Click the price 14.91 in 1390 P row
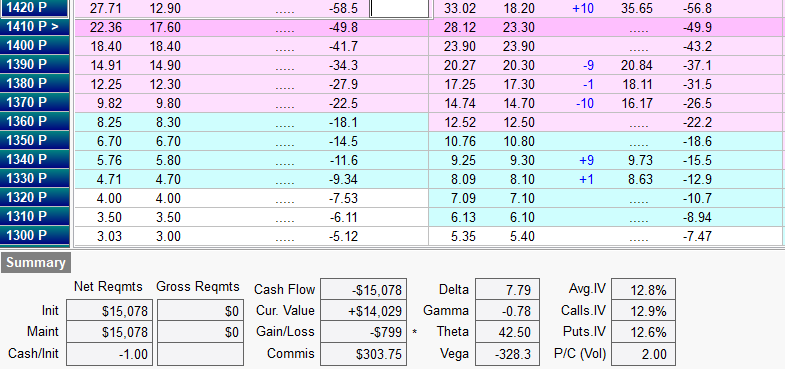The width and height of the screenshot is (785, 369). click(x=106, y=66)
